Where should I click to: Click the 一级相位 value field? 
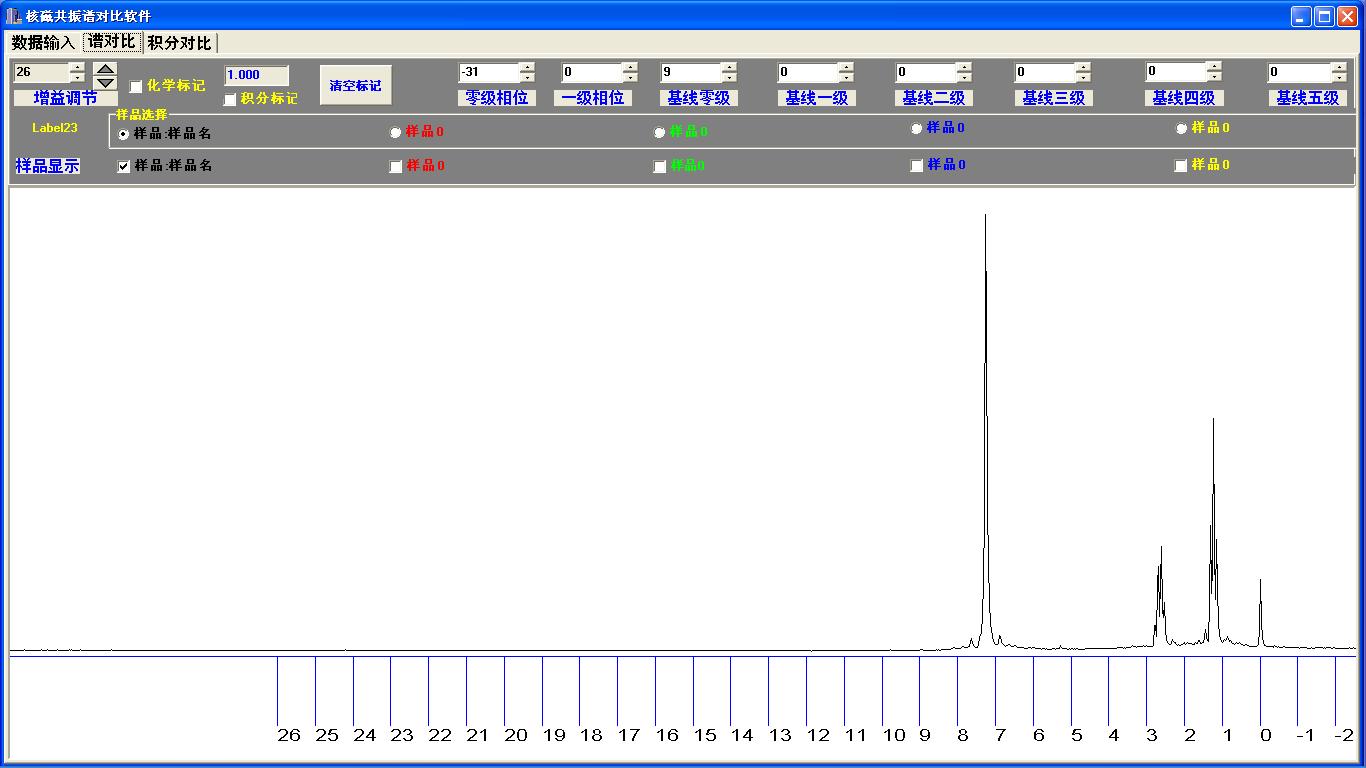(x=591, y=72)
